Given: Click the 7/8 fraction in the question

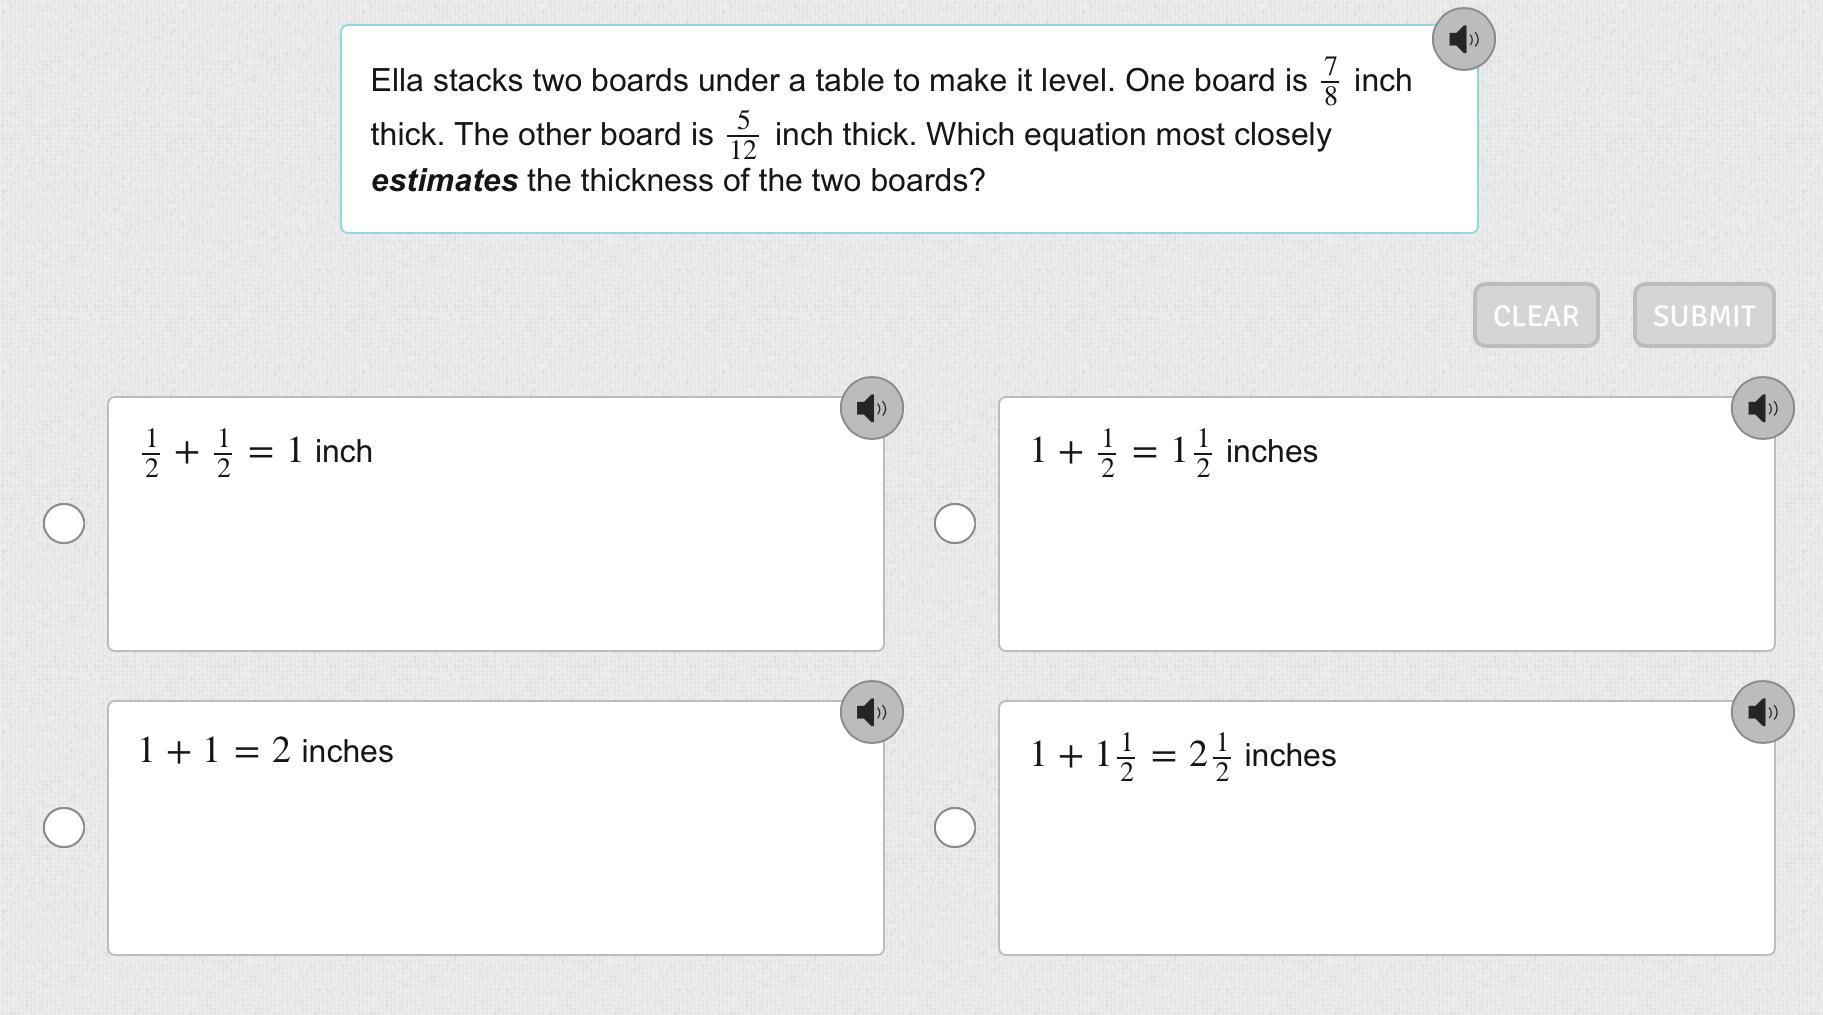Looking at the screenshot, I should pos(1330,81).
